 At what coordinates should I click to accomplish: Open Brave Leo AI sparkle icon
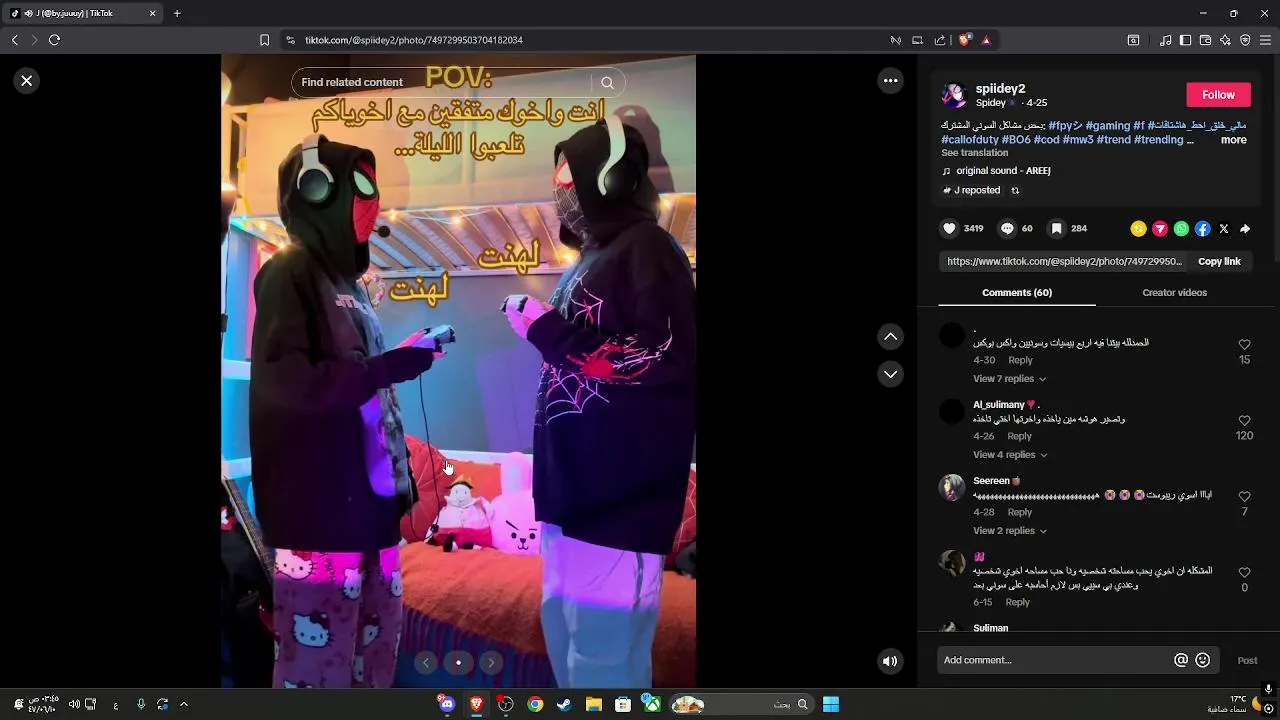point(1225,40)
